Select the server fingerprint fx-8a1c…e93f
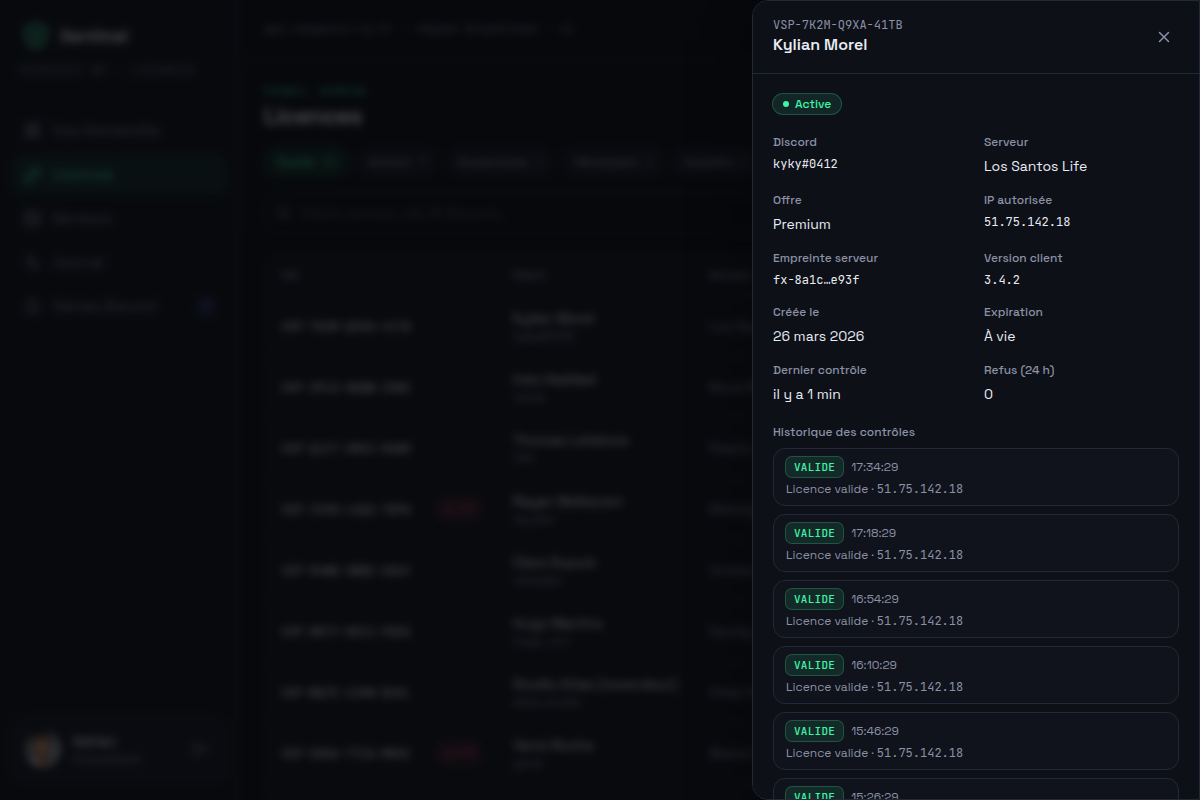This screenshot has height=800, width=1200. (x=816, y=280)
